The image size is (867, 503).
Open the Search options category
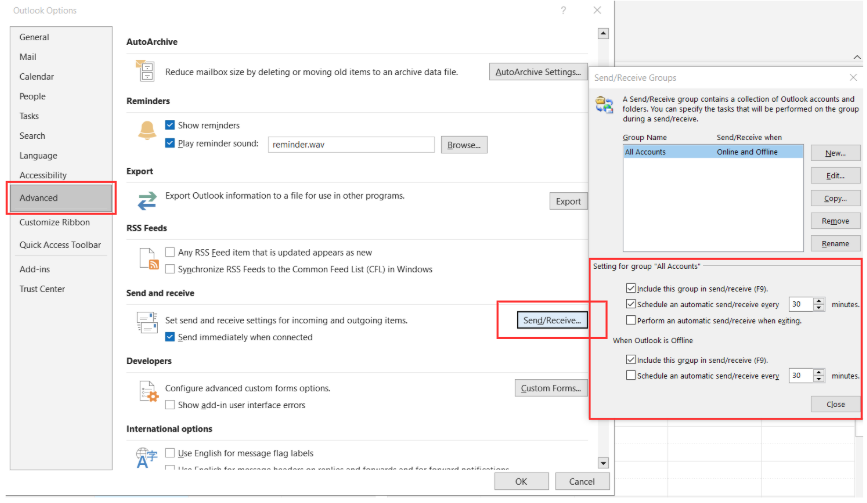(61, 136)
